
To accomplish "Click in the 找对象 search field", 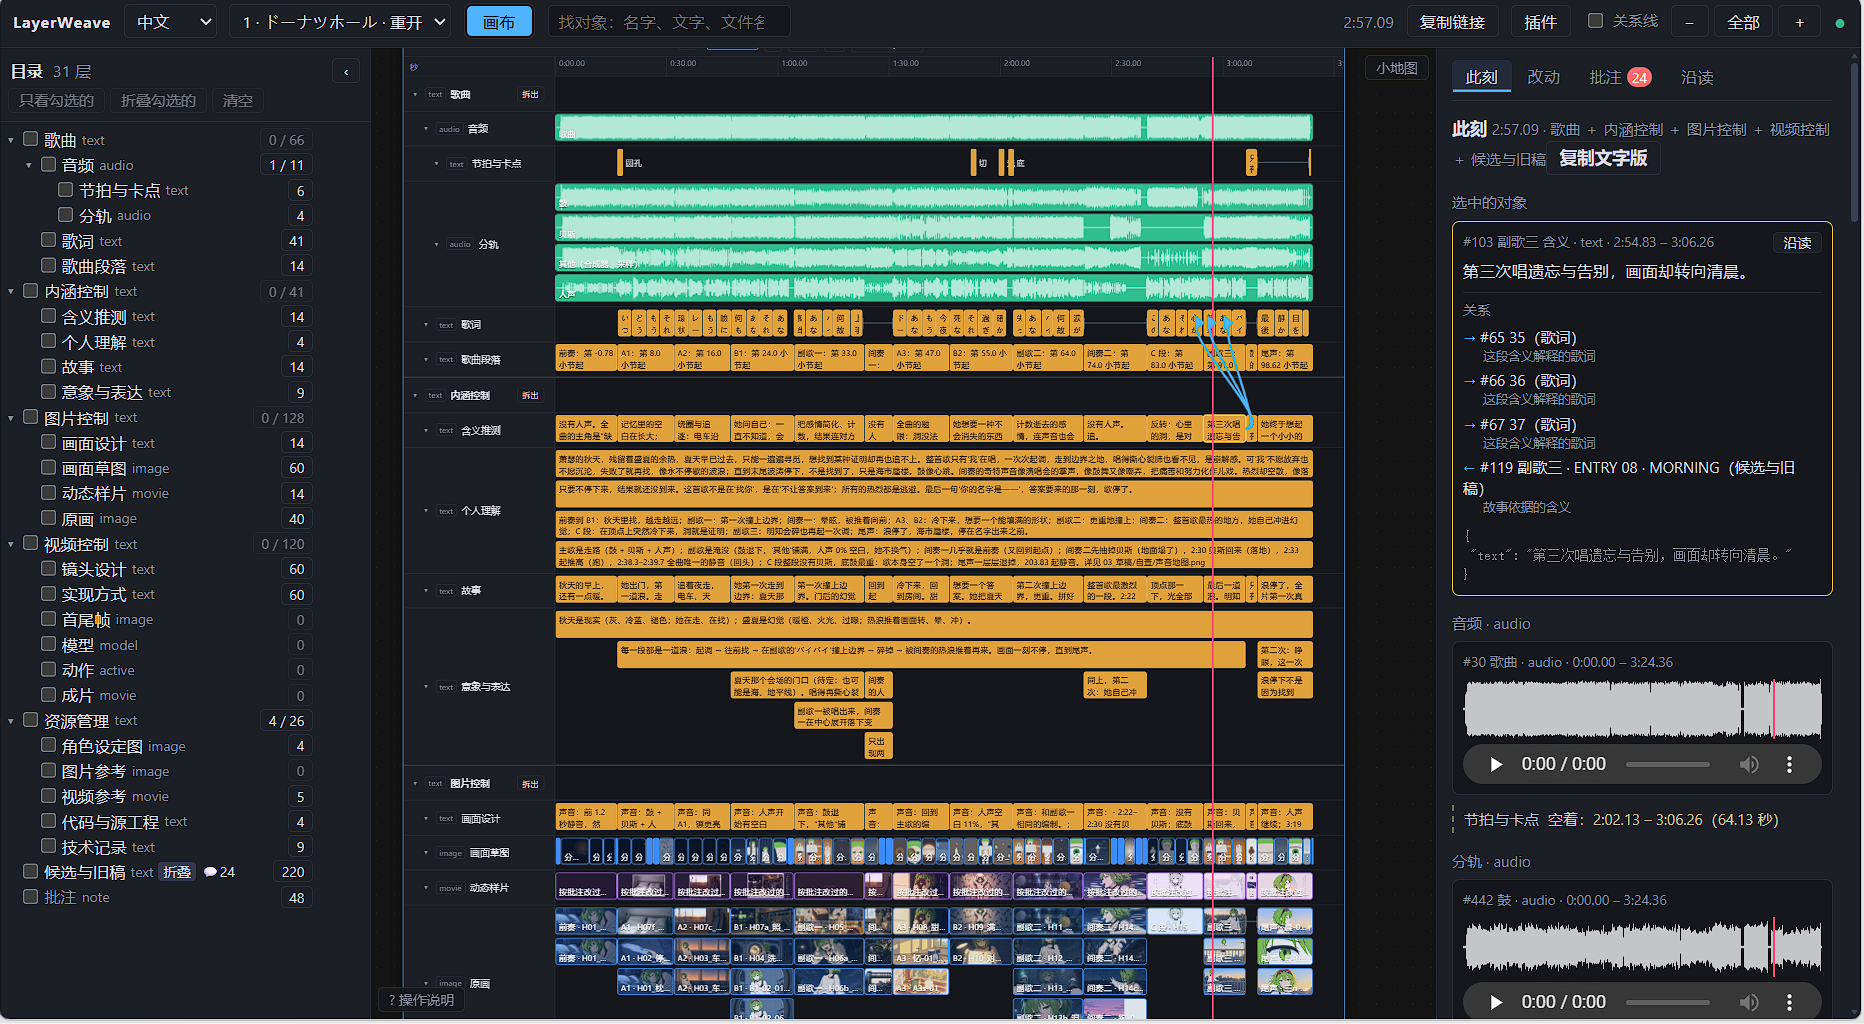I will click(x=669, y=22).
